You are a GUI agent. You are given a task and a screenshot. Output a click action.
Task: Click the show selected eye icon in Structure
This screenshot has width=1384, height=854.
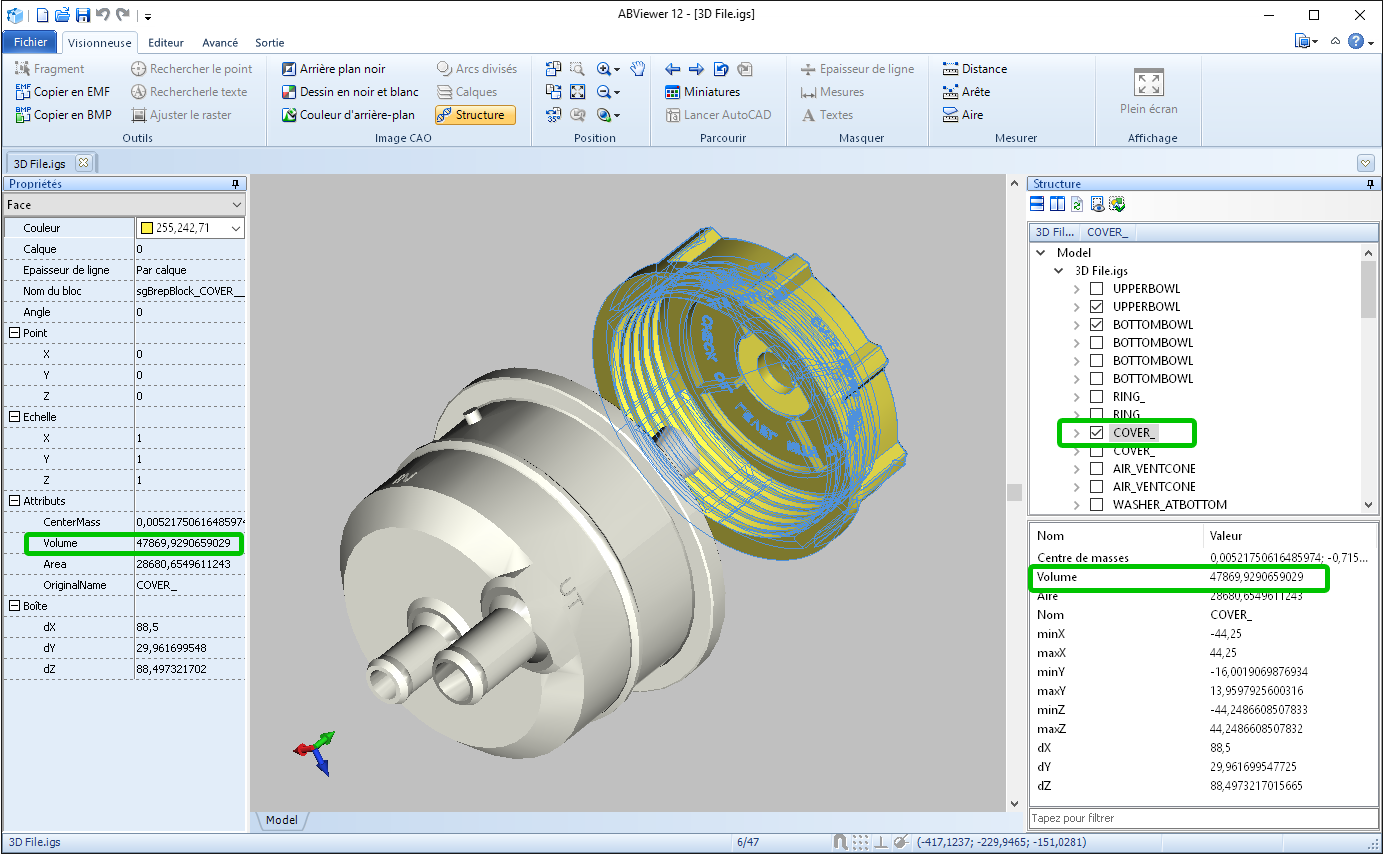pos(1097,204)
